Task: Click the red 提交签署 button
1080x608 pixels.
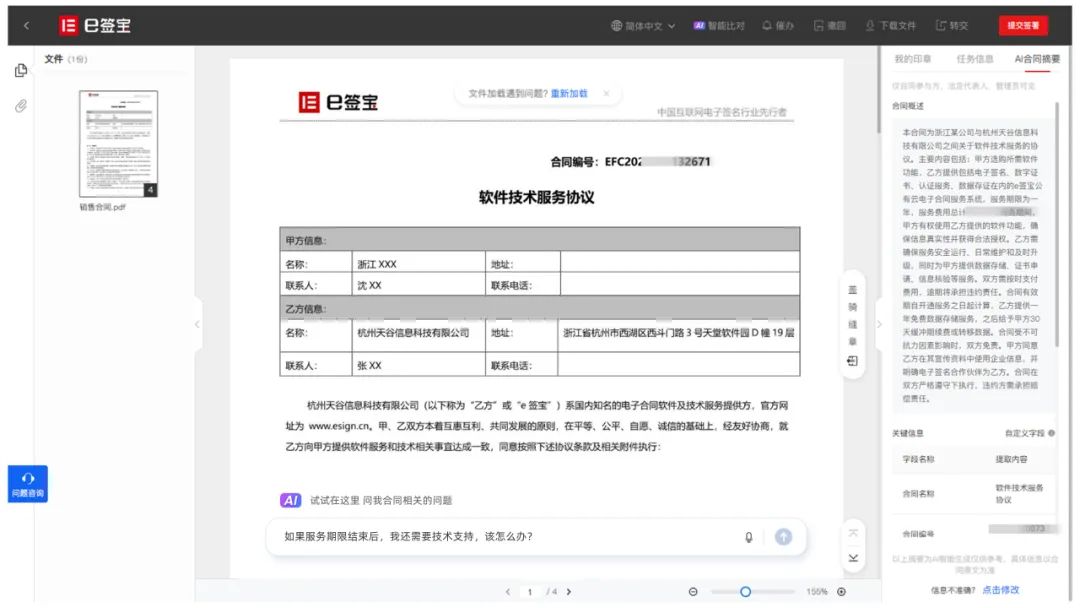Action: [x=1022, y=26]
